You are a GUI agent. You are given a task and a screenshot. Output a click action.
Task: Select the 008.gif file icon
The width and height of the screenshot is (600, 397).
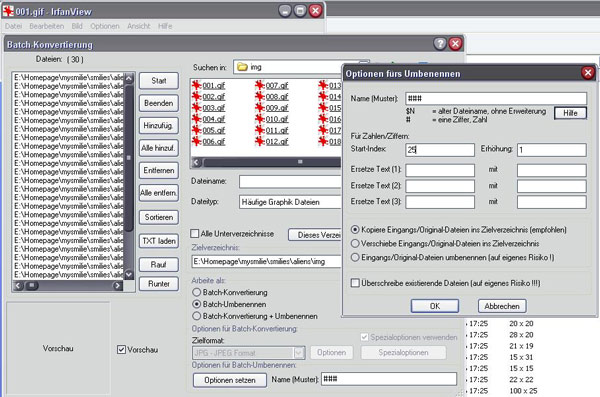(260, 96)
